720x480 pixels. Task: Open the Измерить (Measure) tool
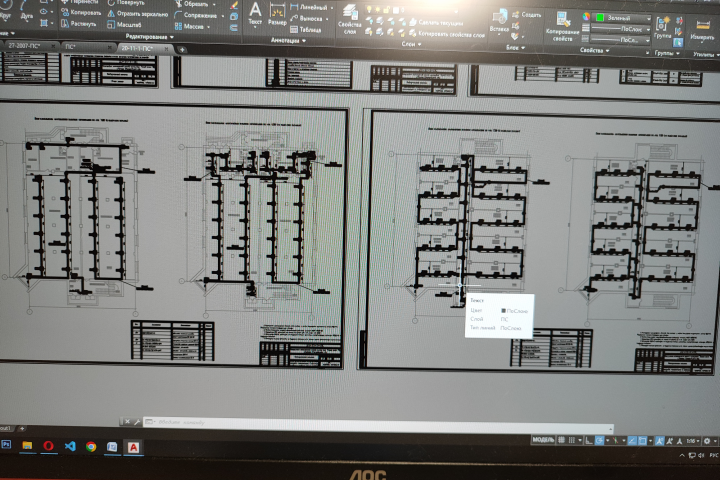tap(702, 30)
